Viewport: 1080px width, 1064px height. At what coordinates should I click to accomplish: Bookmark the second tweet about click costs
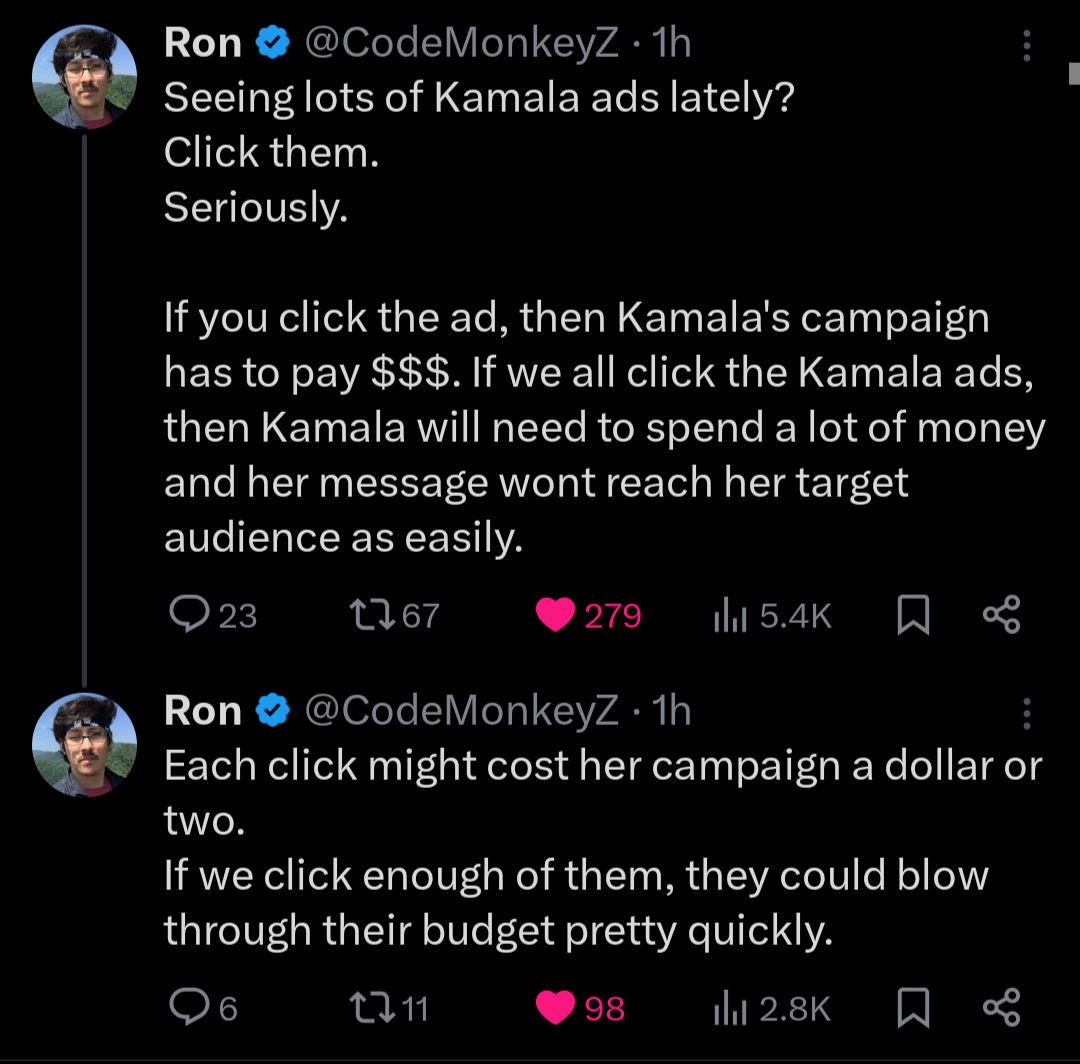(x=913, y=1008)
